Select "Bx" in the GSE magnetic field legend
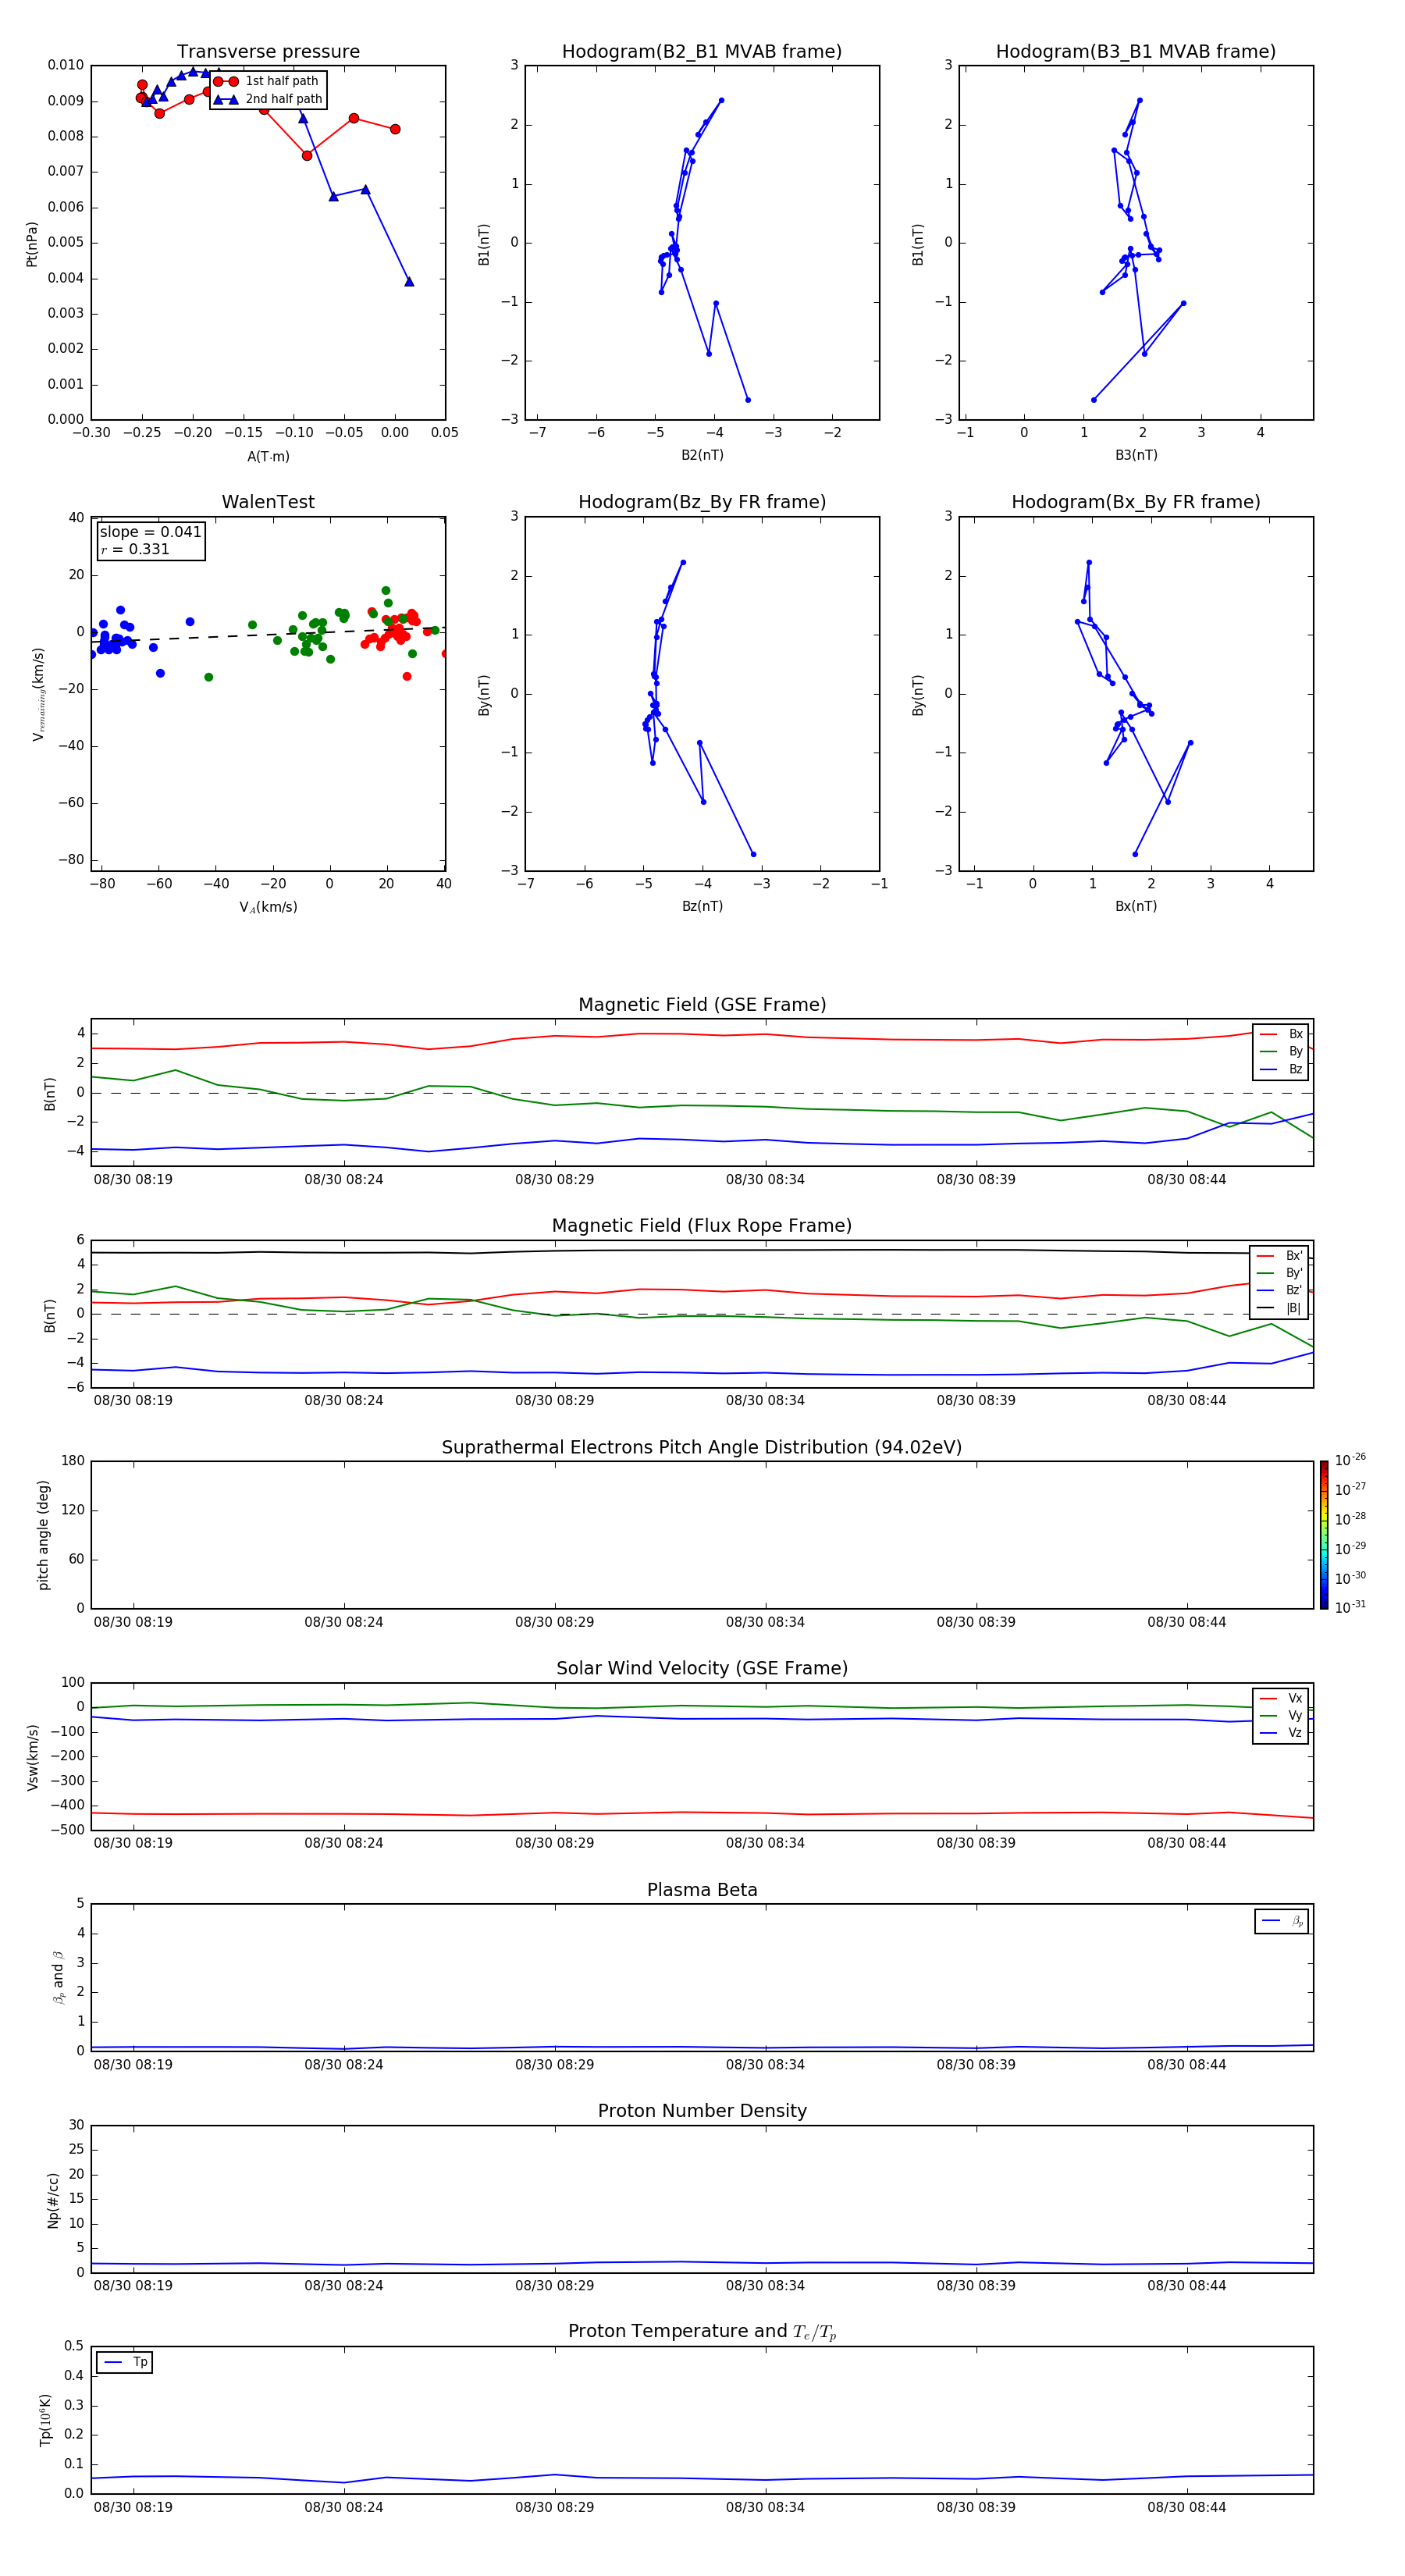The width and height of the screenshot is (1405, 2576). click(1281, 1034)
